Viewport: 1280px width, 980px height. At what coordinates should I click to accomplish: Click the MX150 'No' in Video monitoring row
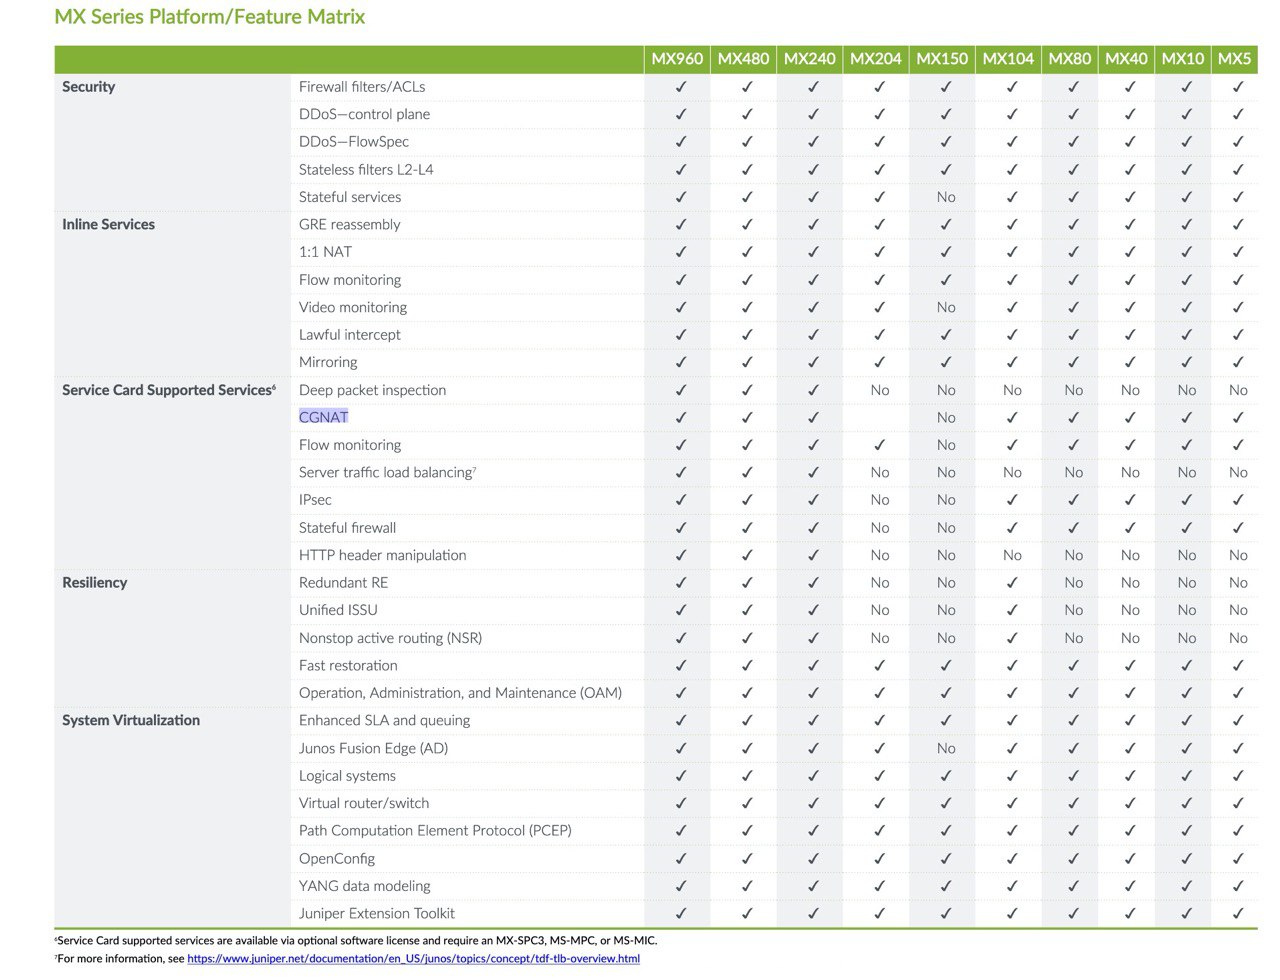coord(946,307)
